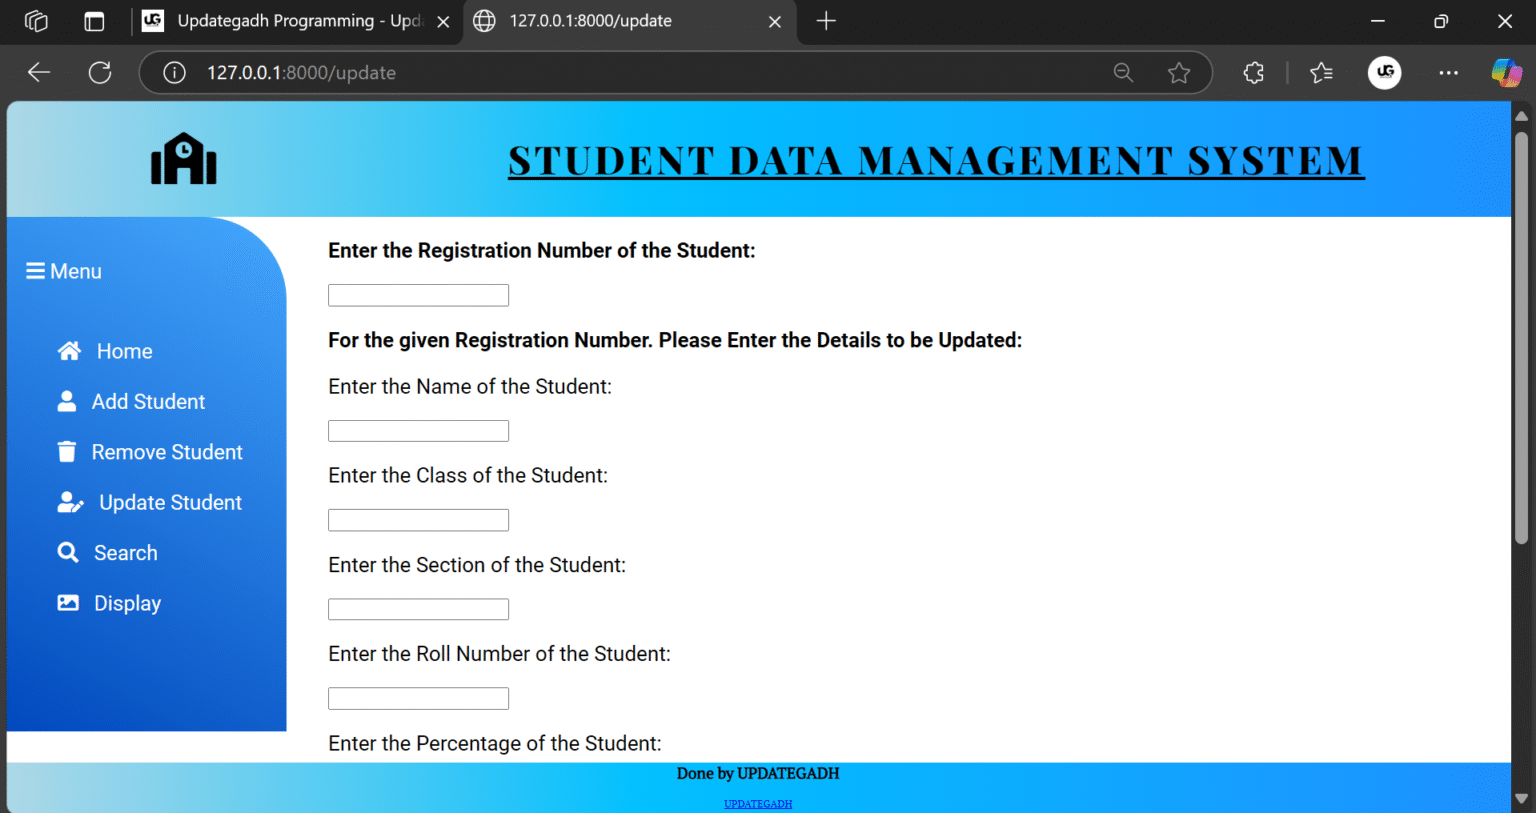Open a new browser tab with plus button

coord(826,20)
